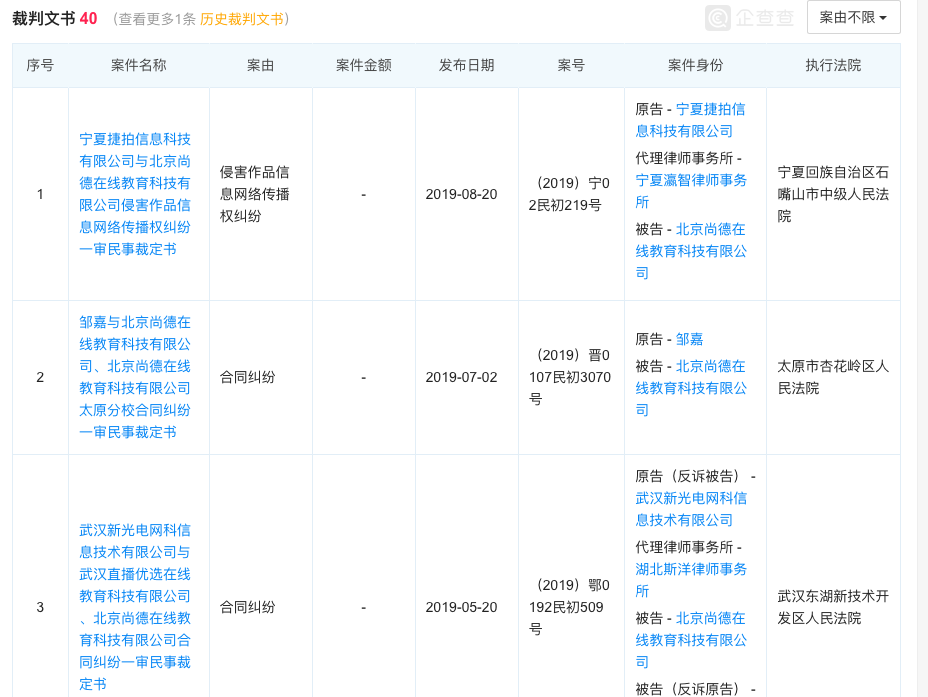The image size is (928, 697).
Task: Open the 案由不限 dropdown filter
Action: click(x=853, y=18)
